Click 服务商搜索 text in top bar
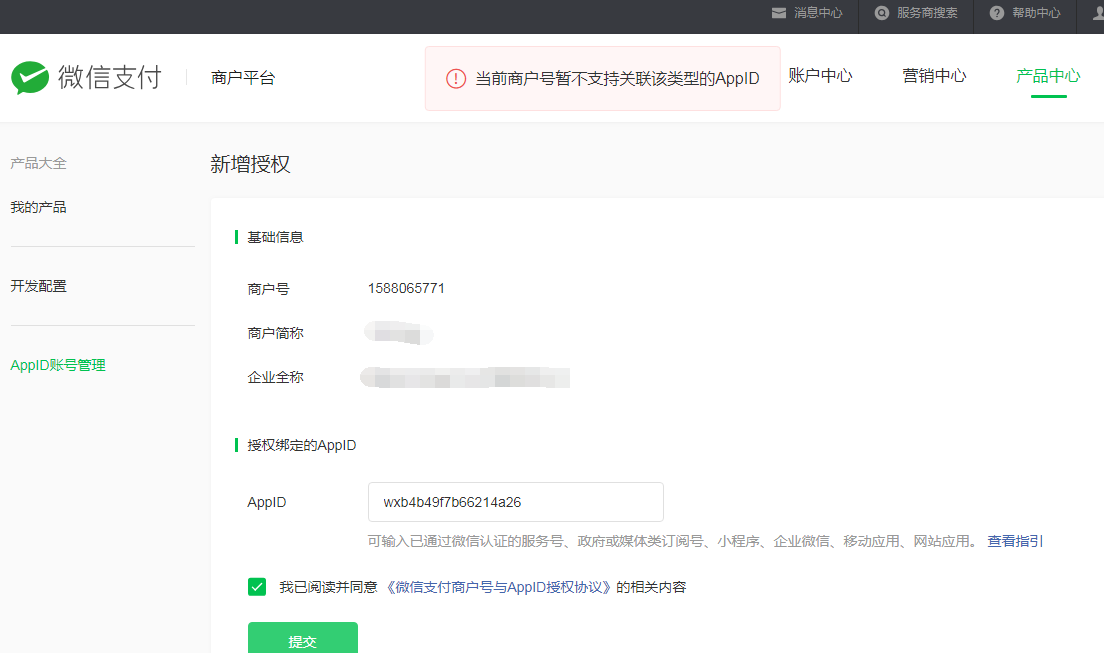The width and height of the screenshot is (1104, 653). click(x=927, y=13)
